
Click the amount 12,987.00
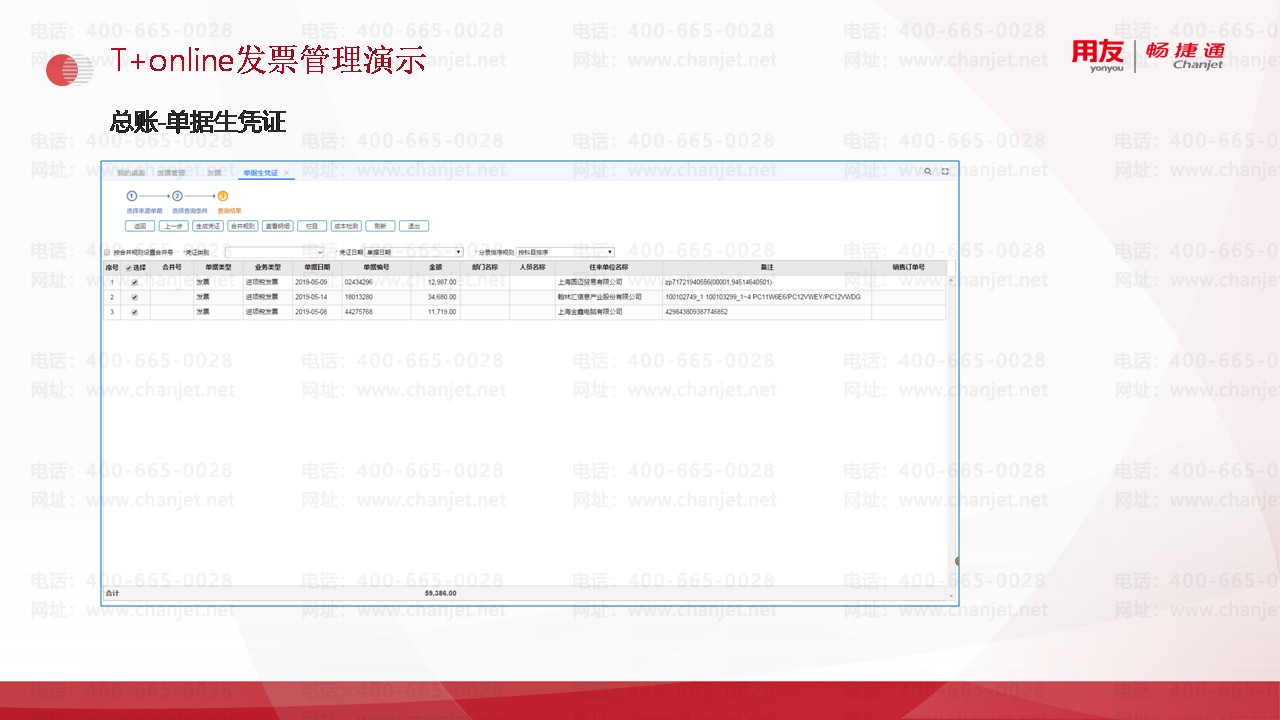[442, 282]
